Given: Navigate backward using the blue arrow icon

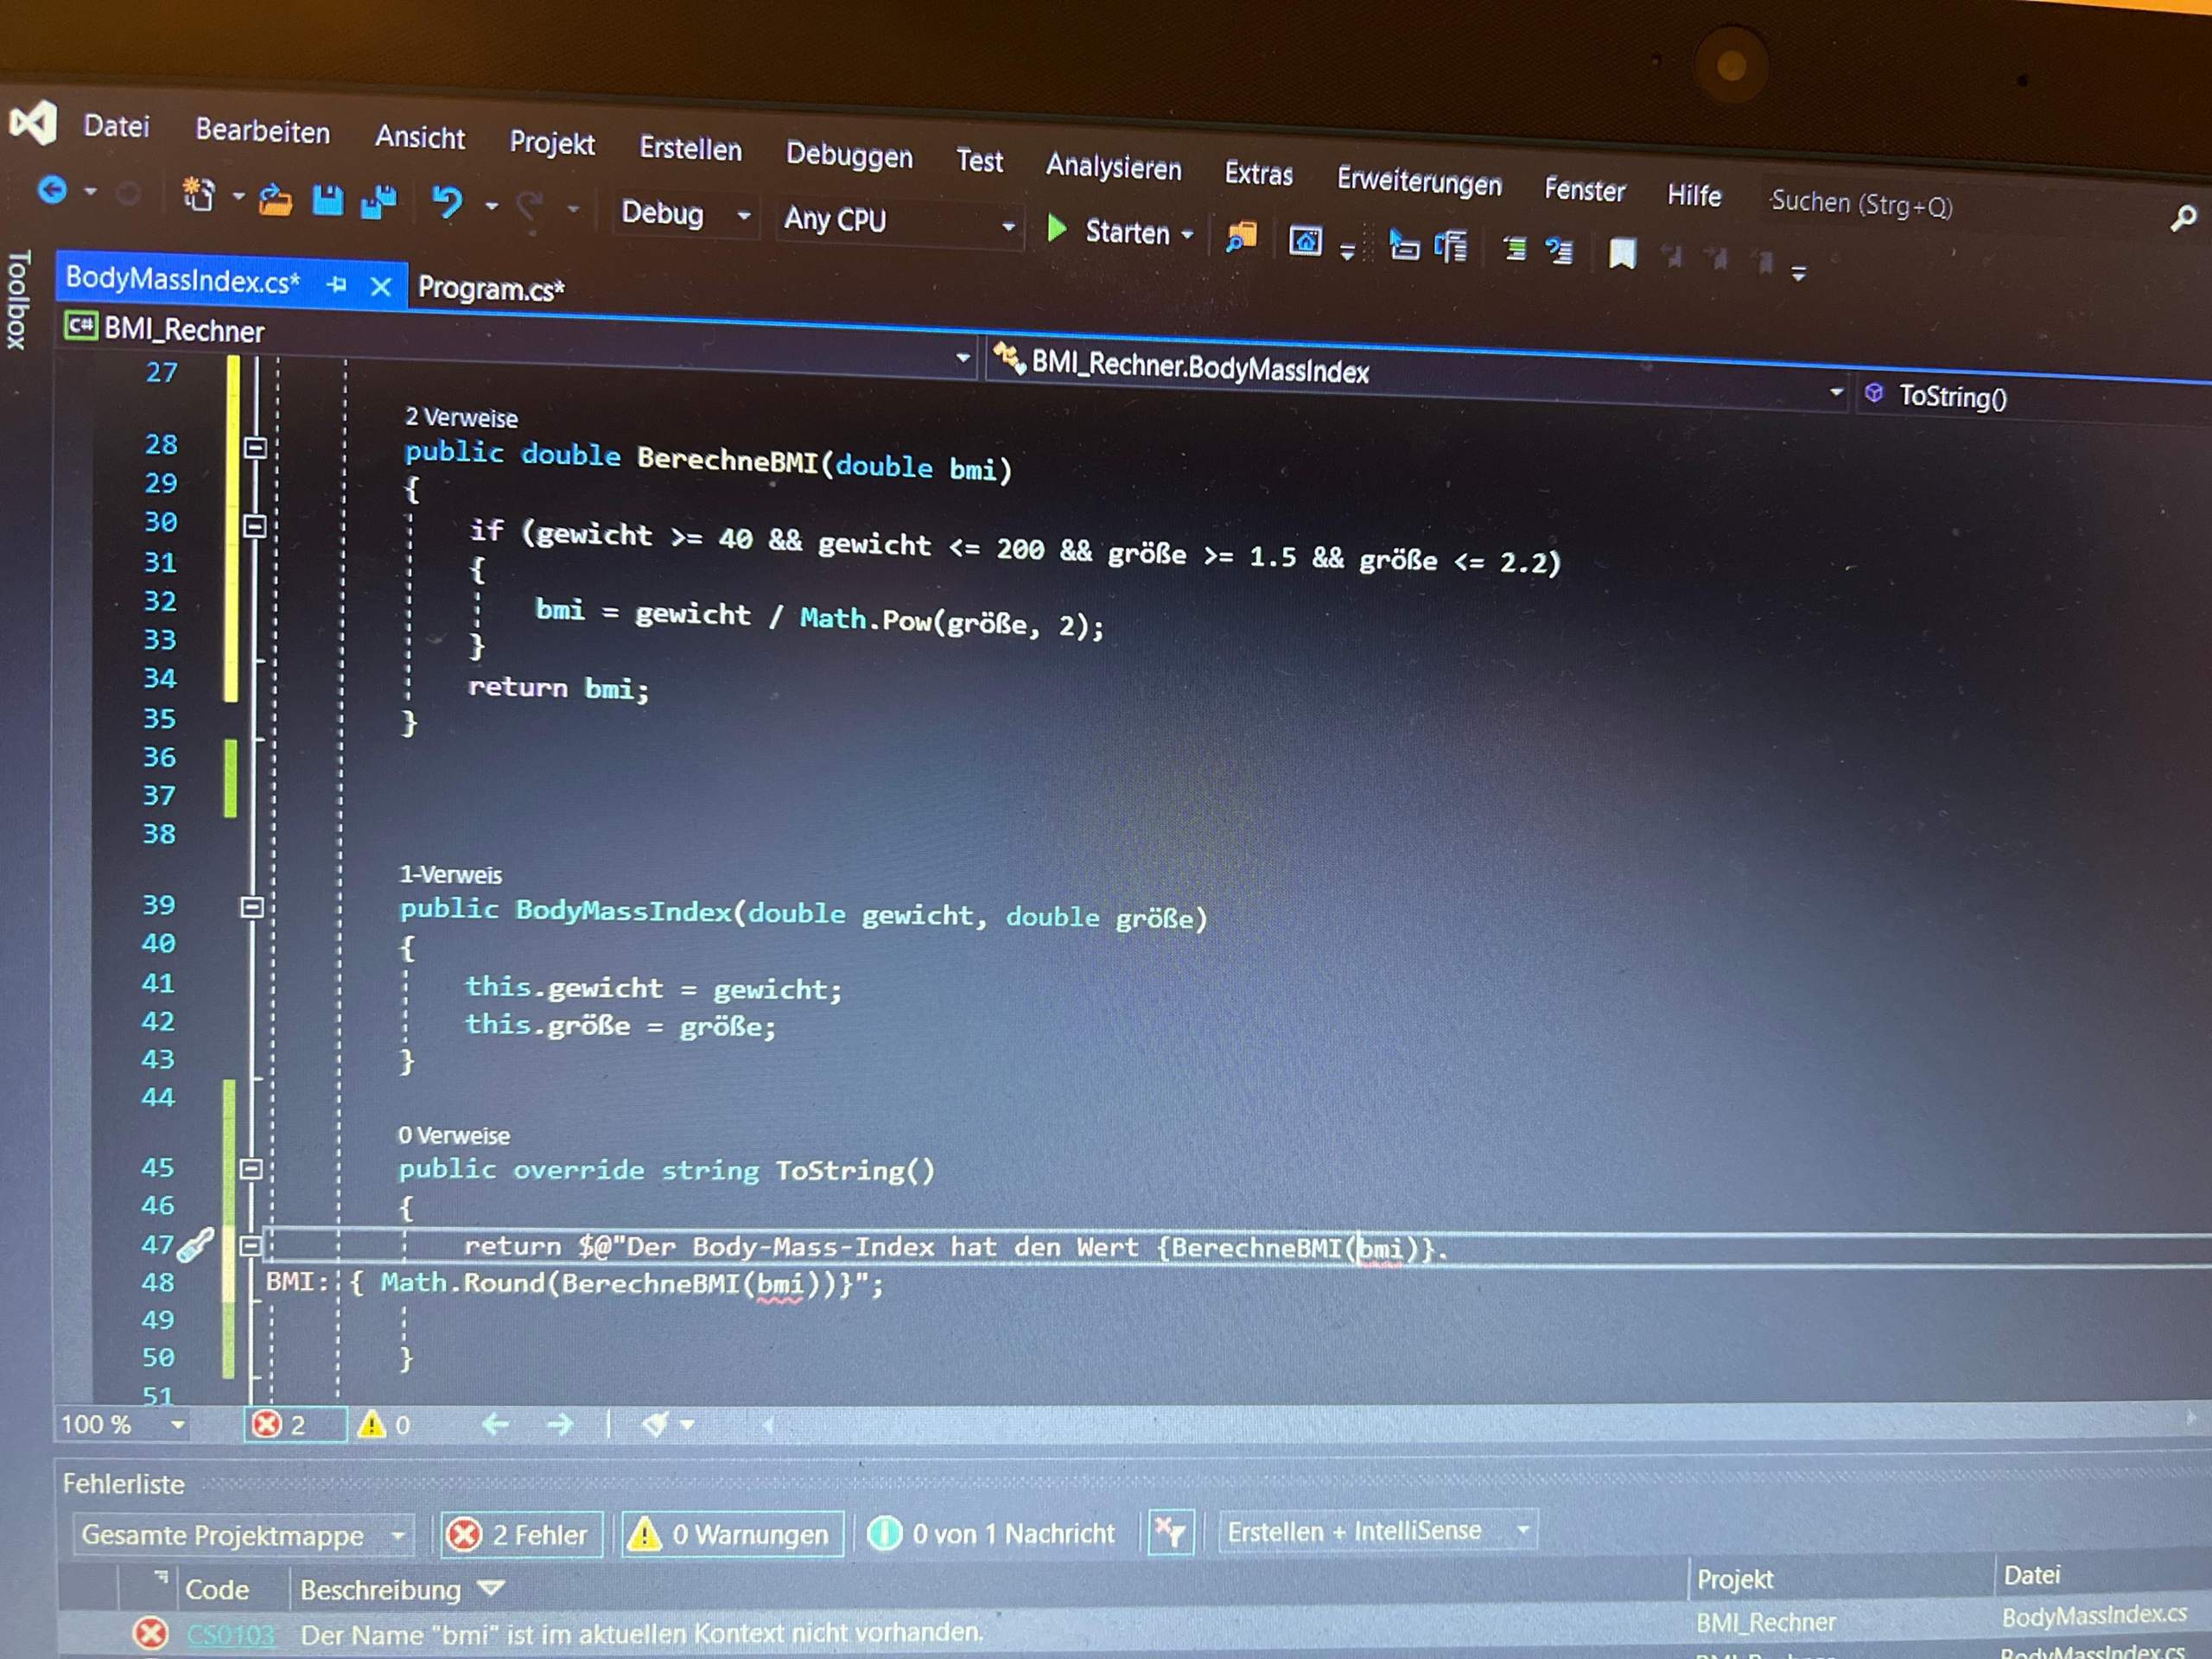Looking at the screenshot, I should [52, 188].
